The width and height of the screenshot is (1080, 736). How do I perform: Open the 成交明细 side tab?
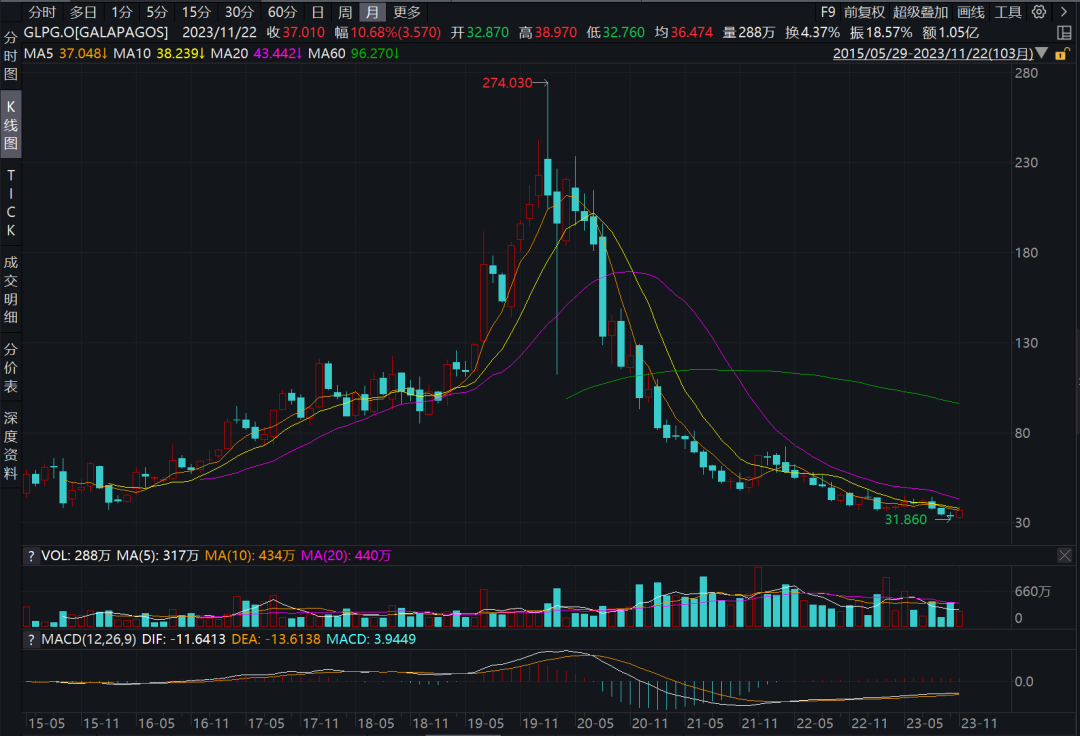tap(11, 290)
